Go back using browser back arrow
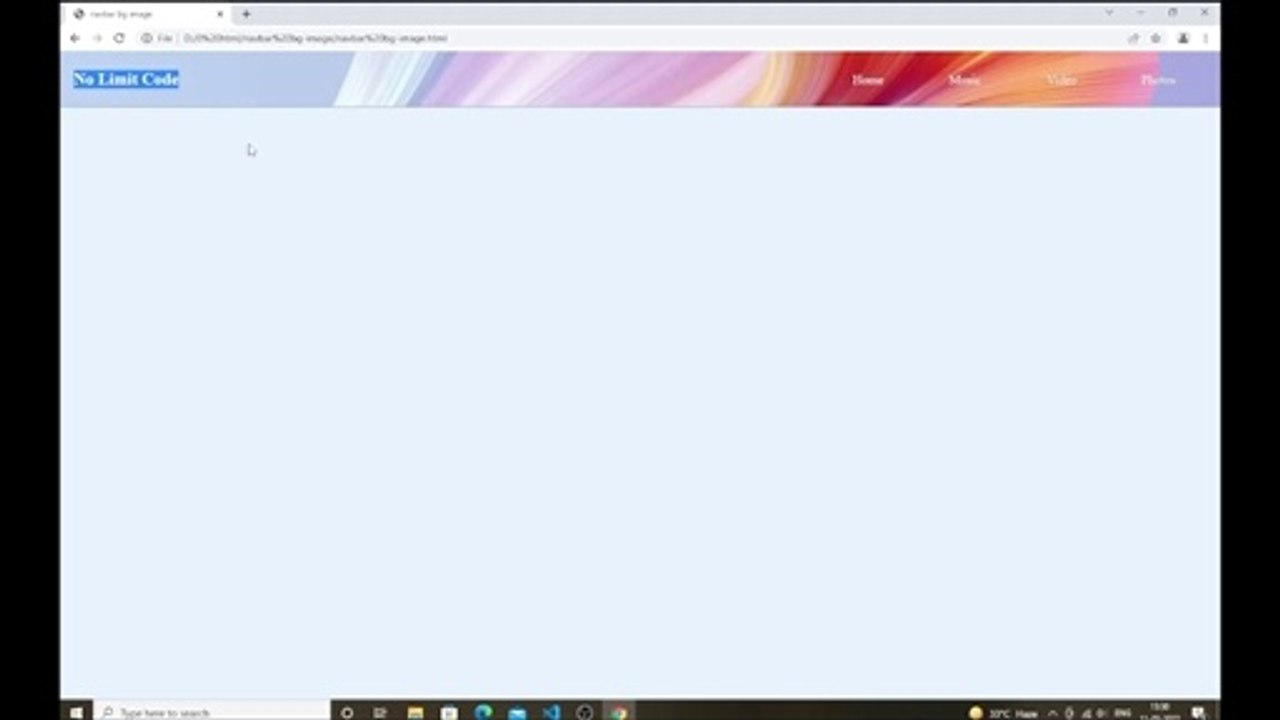 75,38
